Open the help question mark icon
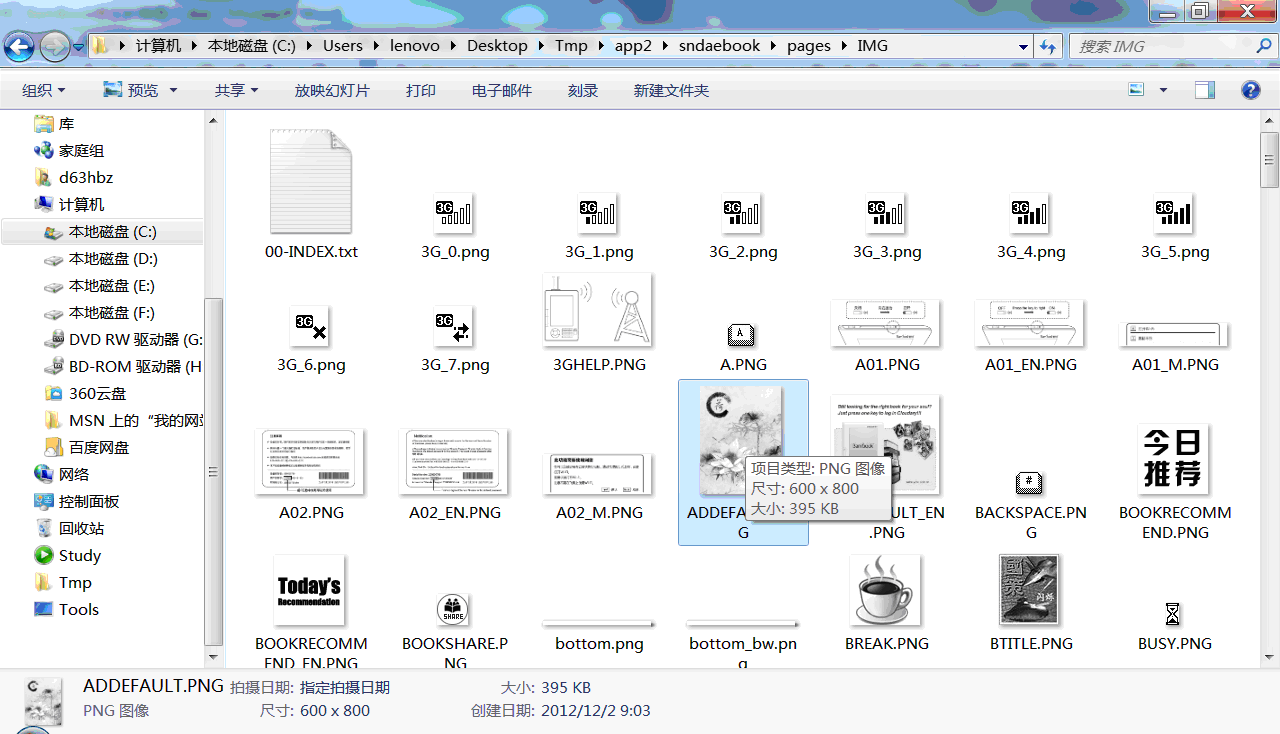 1250,90
